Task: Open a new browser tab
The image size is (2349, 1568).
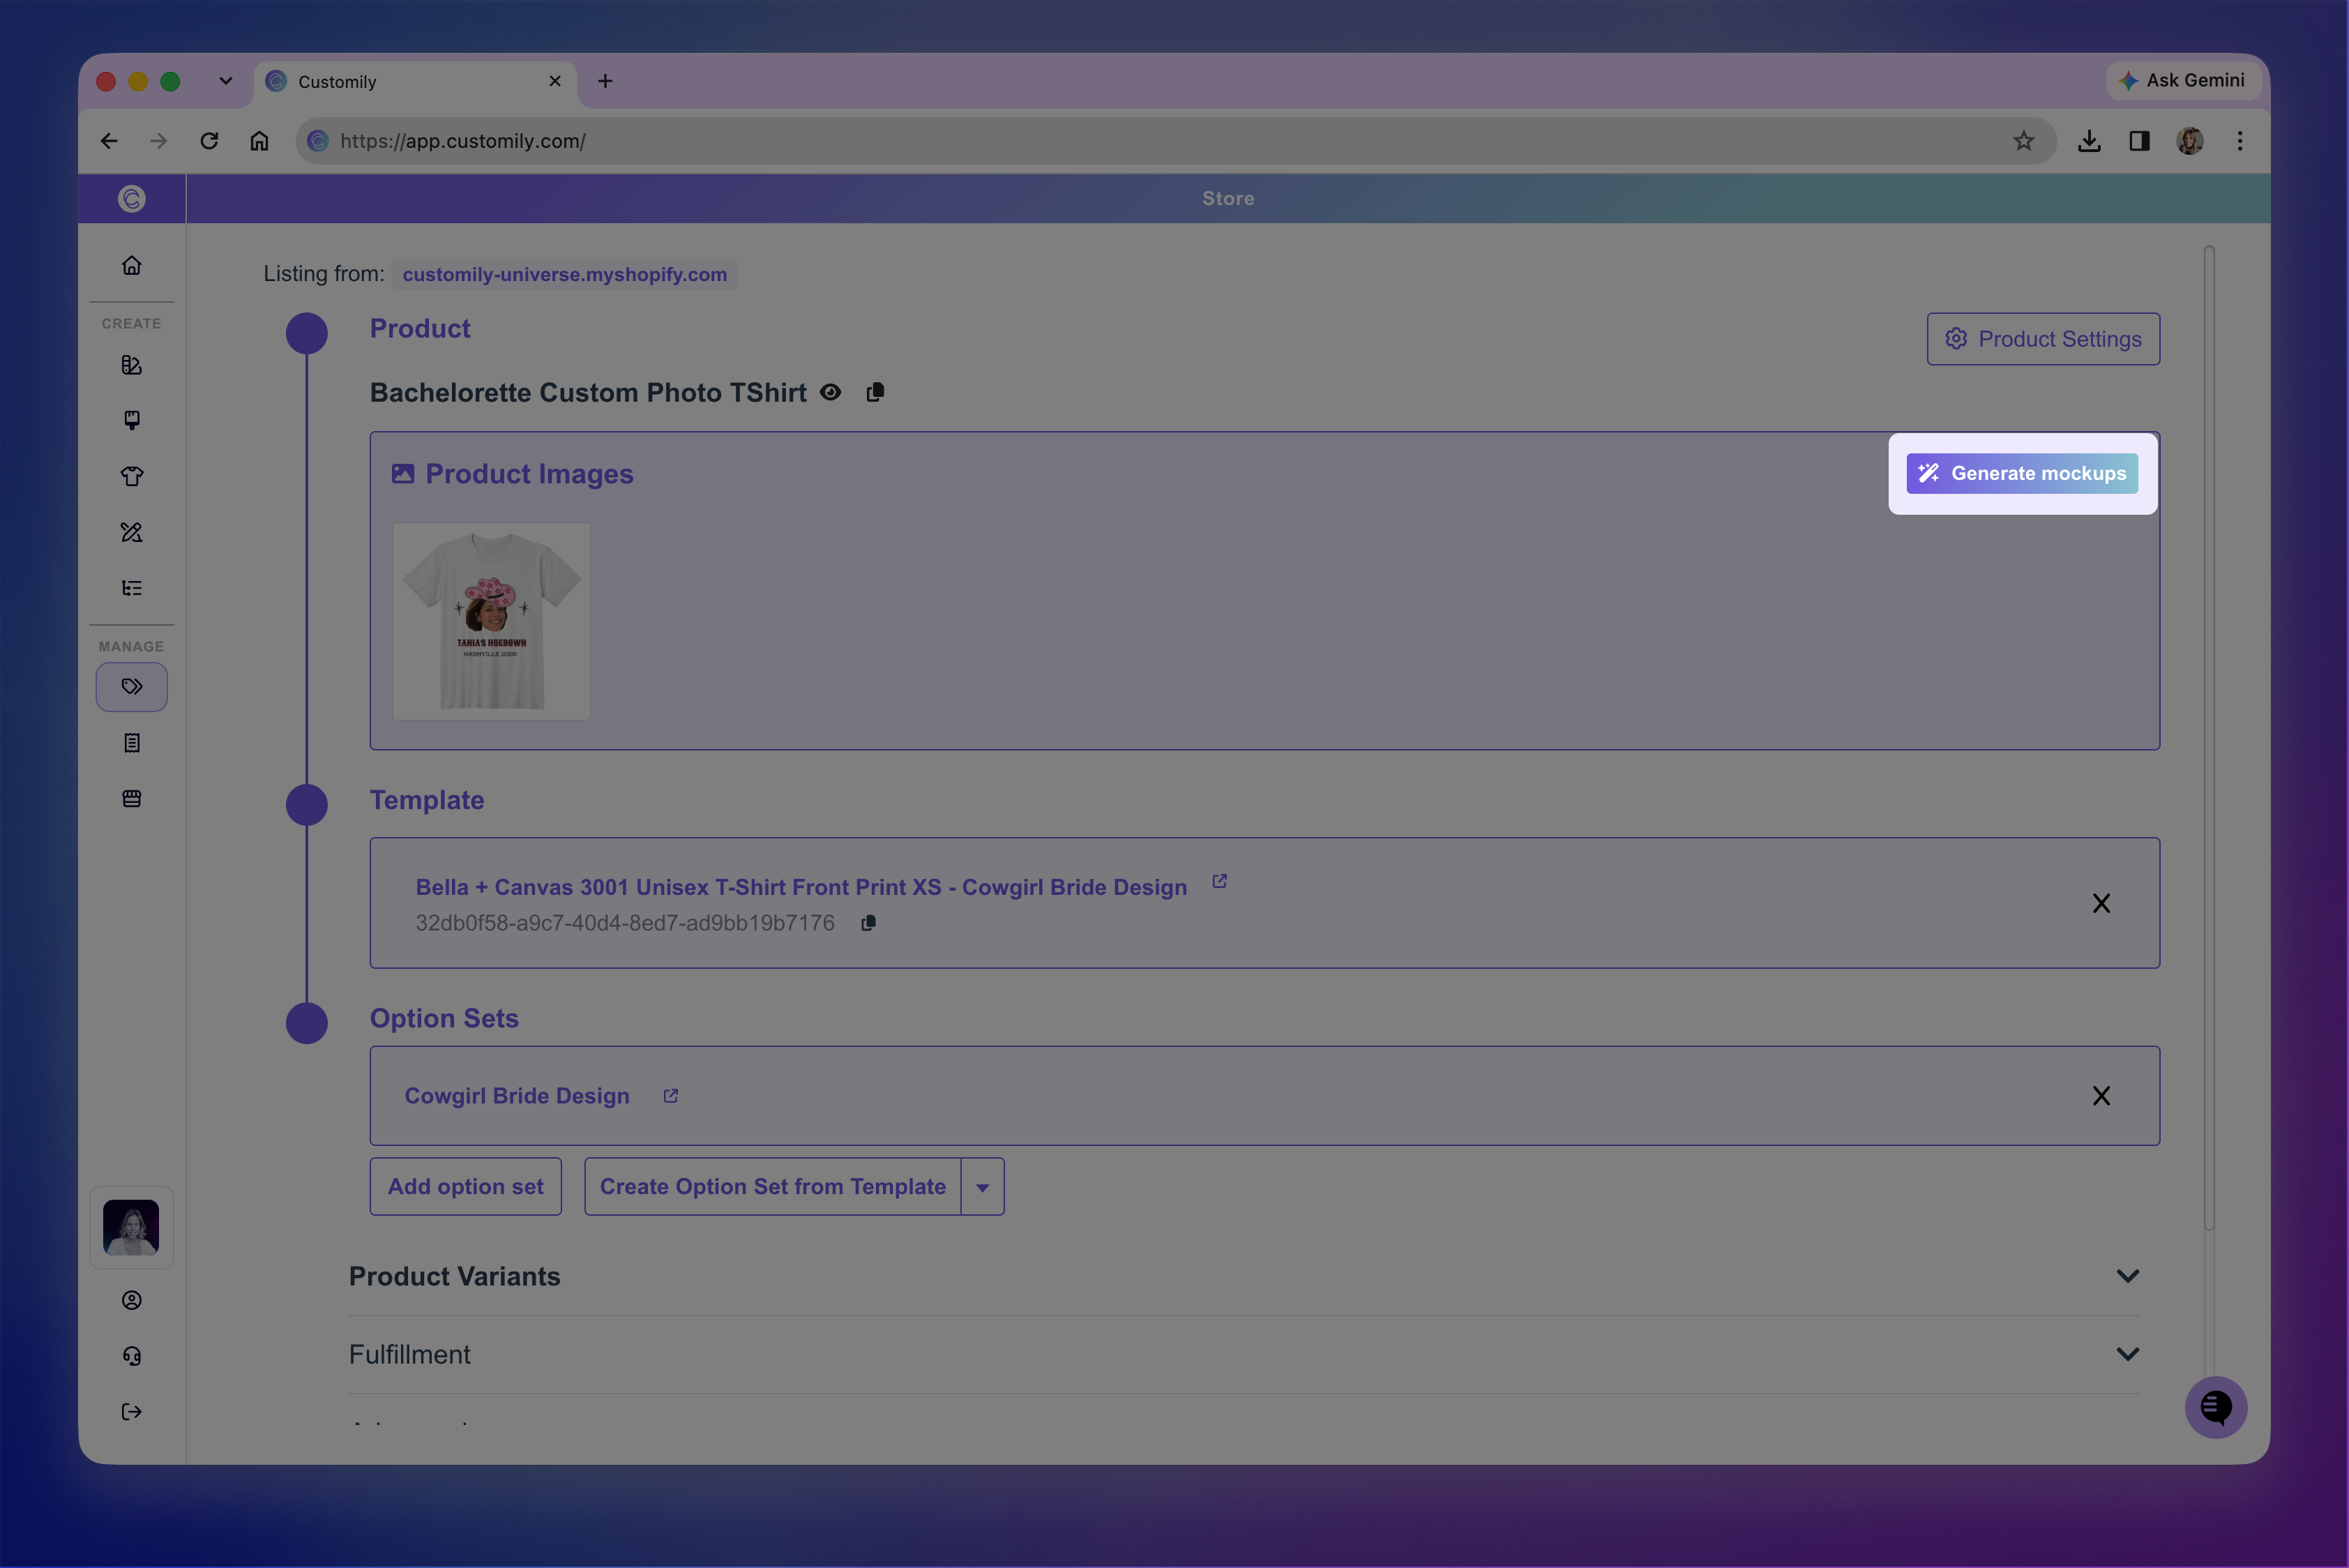Action: pyautogui.click(x=605, y=81)
